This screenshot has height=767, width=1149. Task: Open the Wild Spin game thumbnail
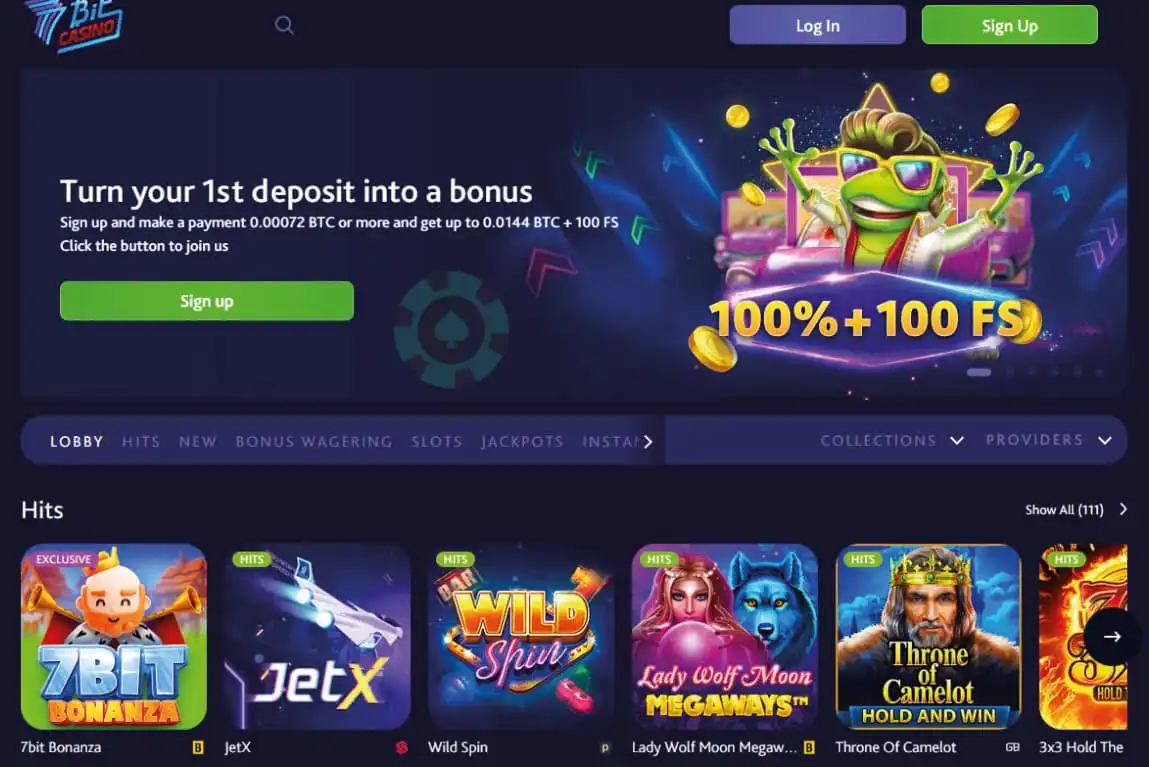click(x=521, y=637)
